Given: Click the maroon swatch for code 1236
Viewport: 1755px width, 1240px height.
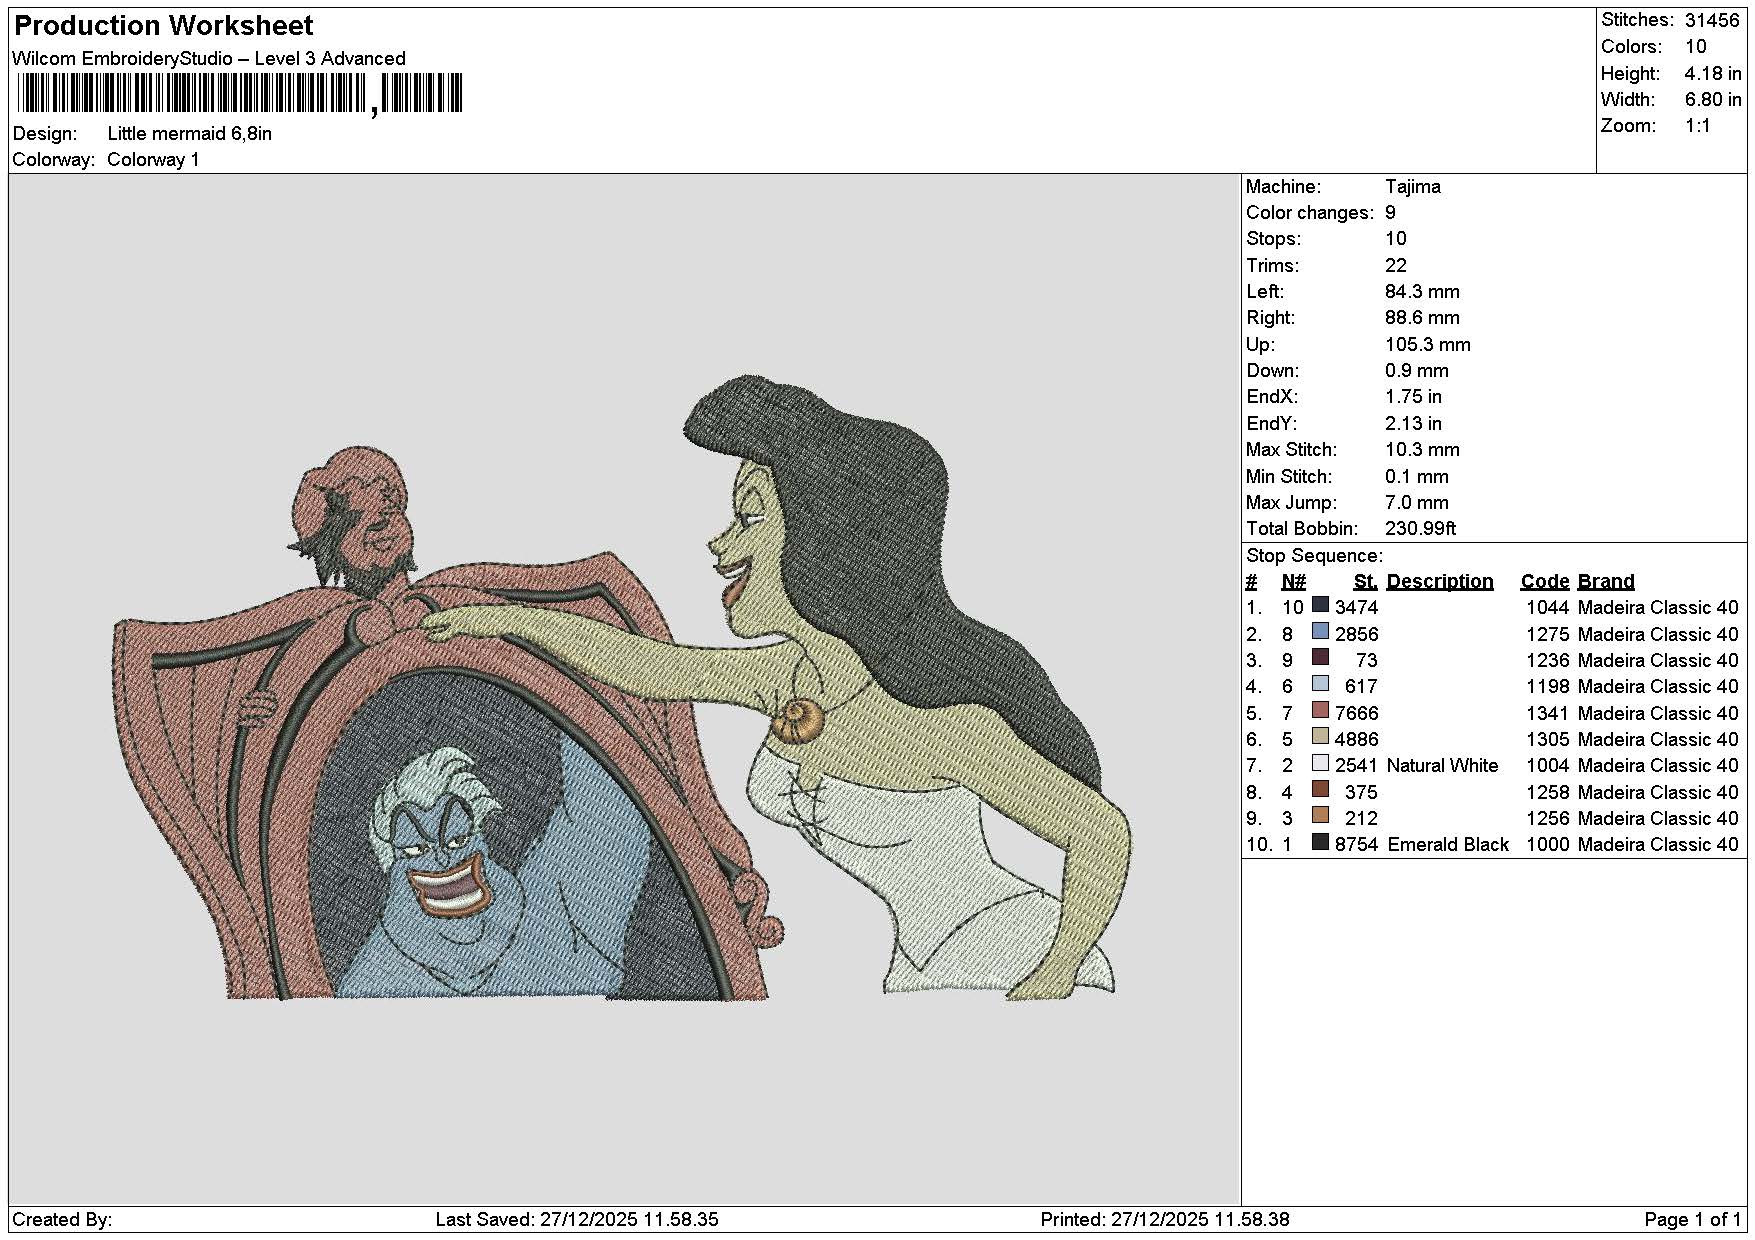Looking at the screenshot, I should tap(1320, 658).
